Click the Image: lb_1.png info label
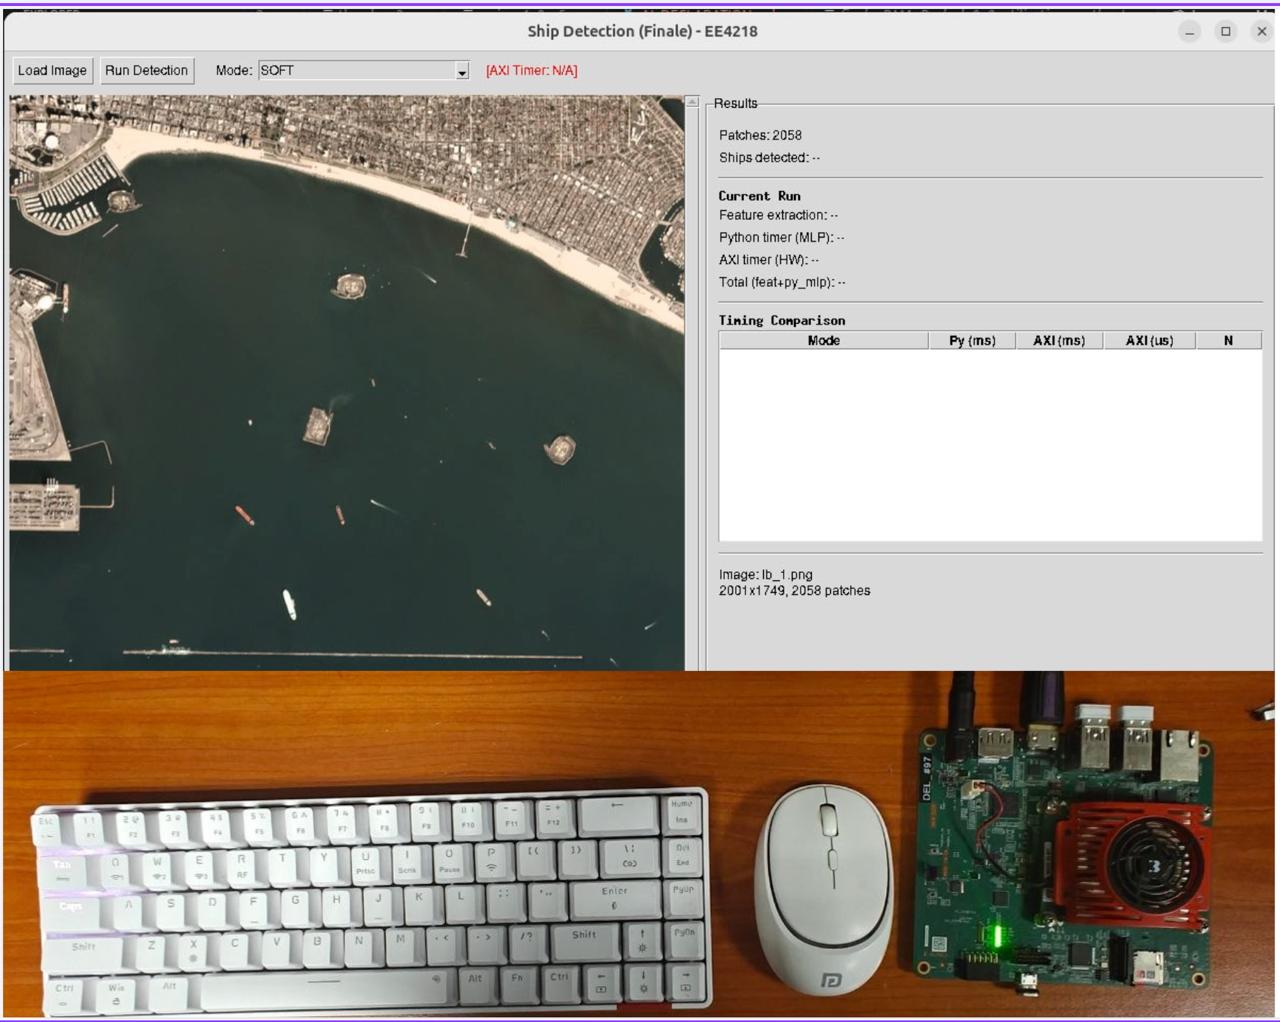 [765, 575]
